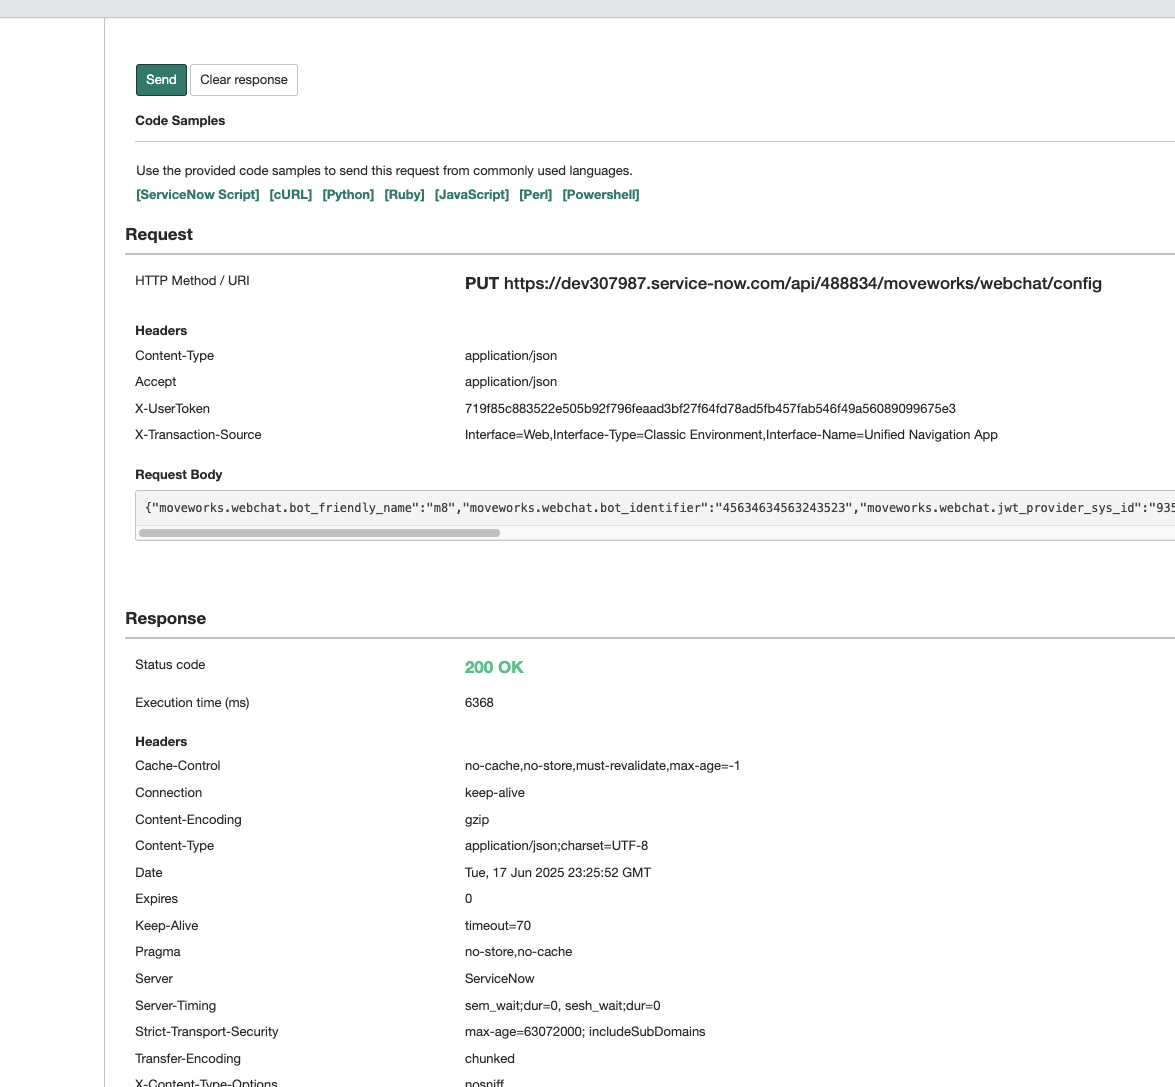The image size is (1175, 1087).
Task: Click the Server value ServiceNow
Action: [x=500, y=979]
